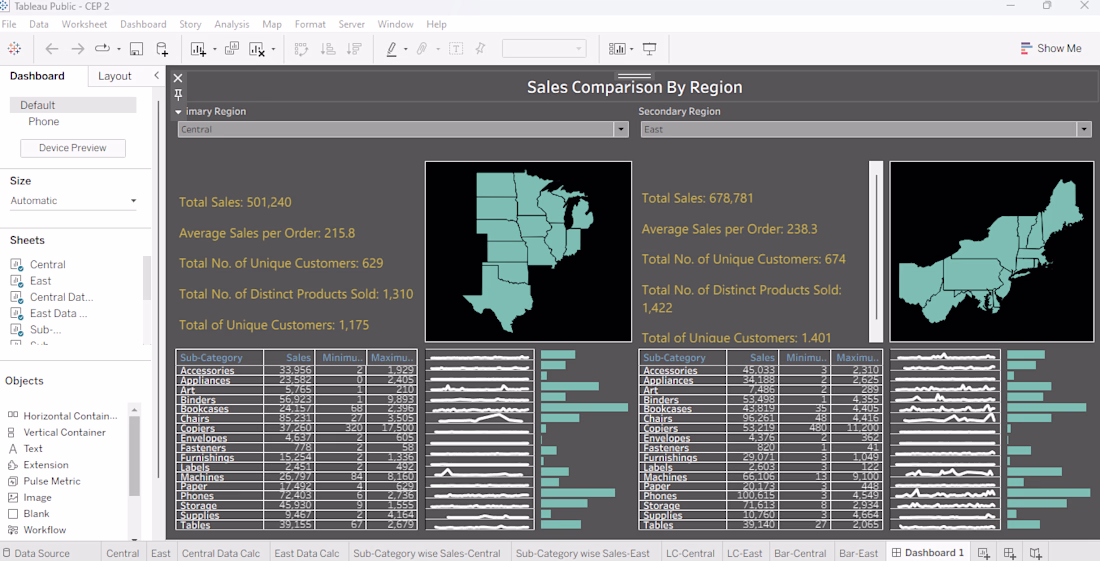Click the Fix axes pin toolbar icon
The width and height of the screenshot is (1100, 561).
click(481, 48)
